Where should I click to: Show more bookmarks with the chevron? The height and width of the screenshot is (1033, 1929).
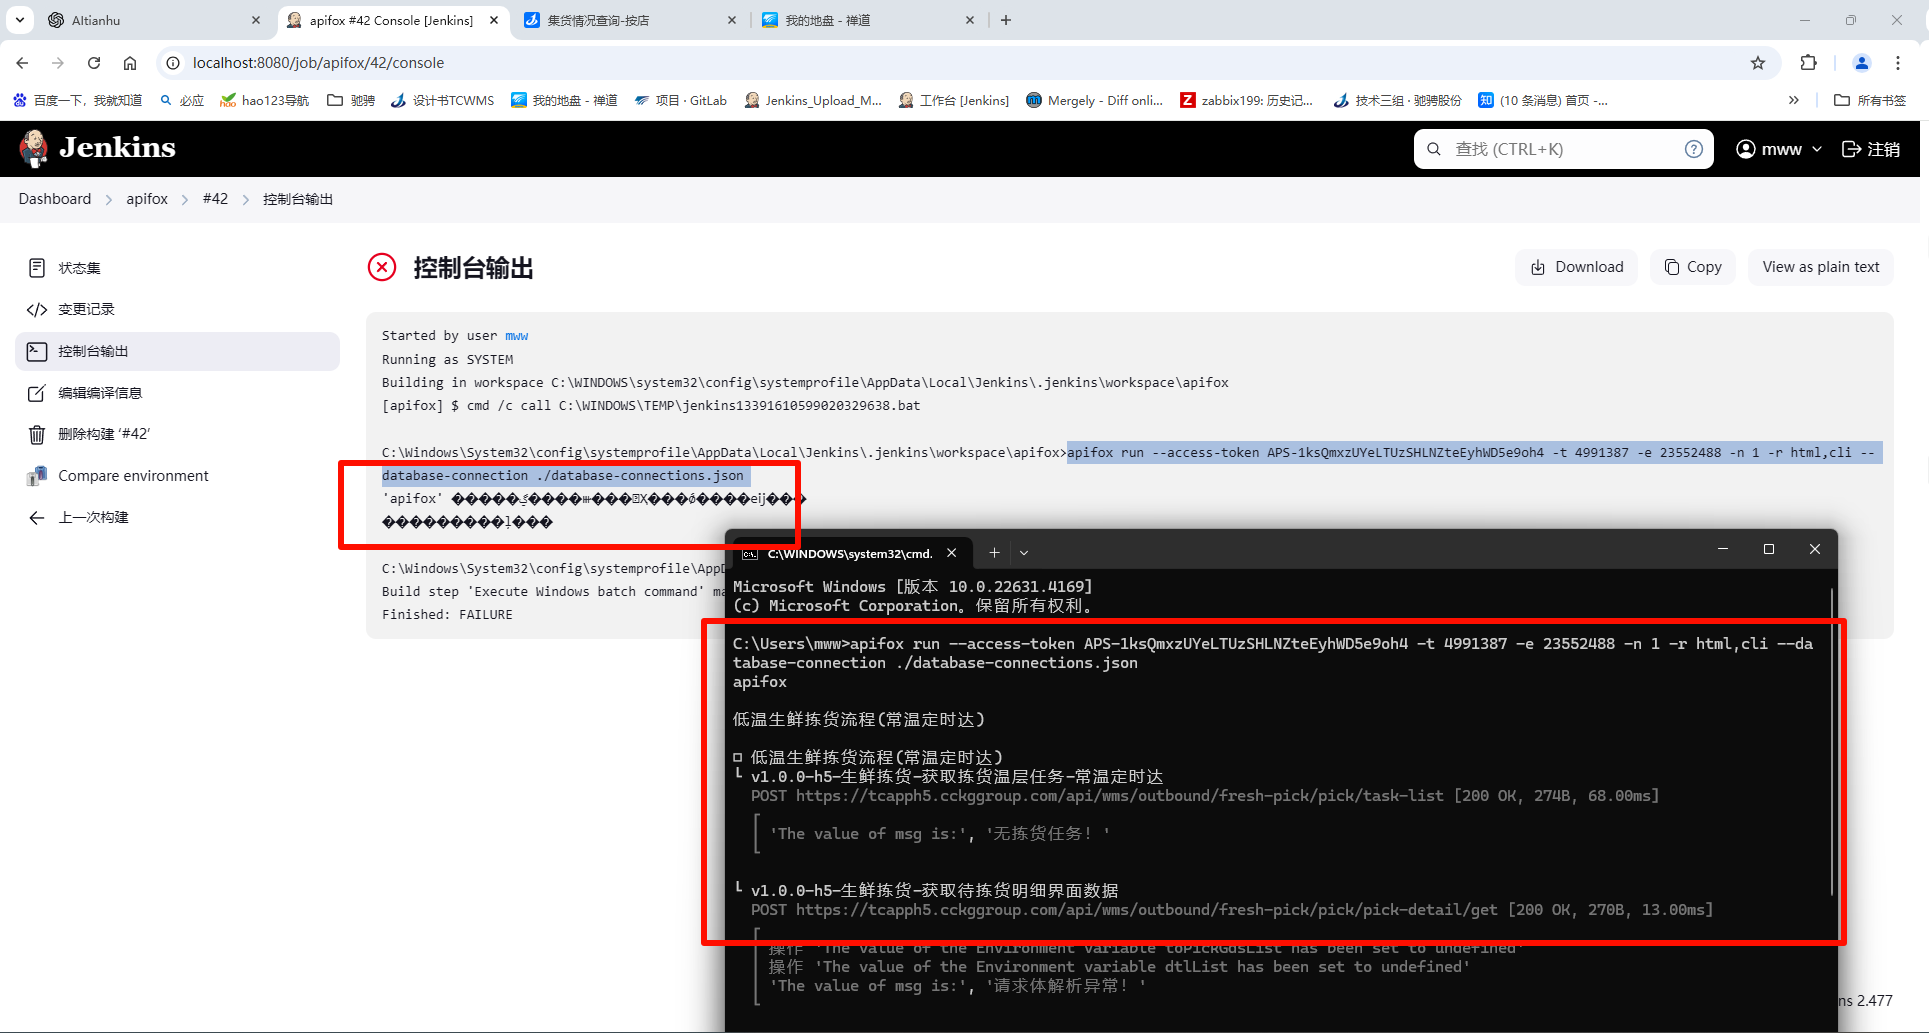click(1794, 100)
